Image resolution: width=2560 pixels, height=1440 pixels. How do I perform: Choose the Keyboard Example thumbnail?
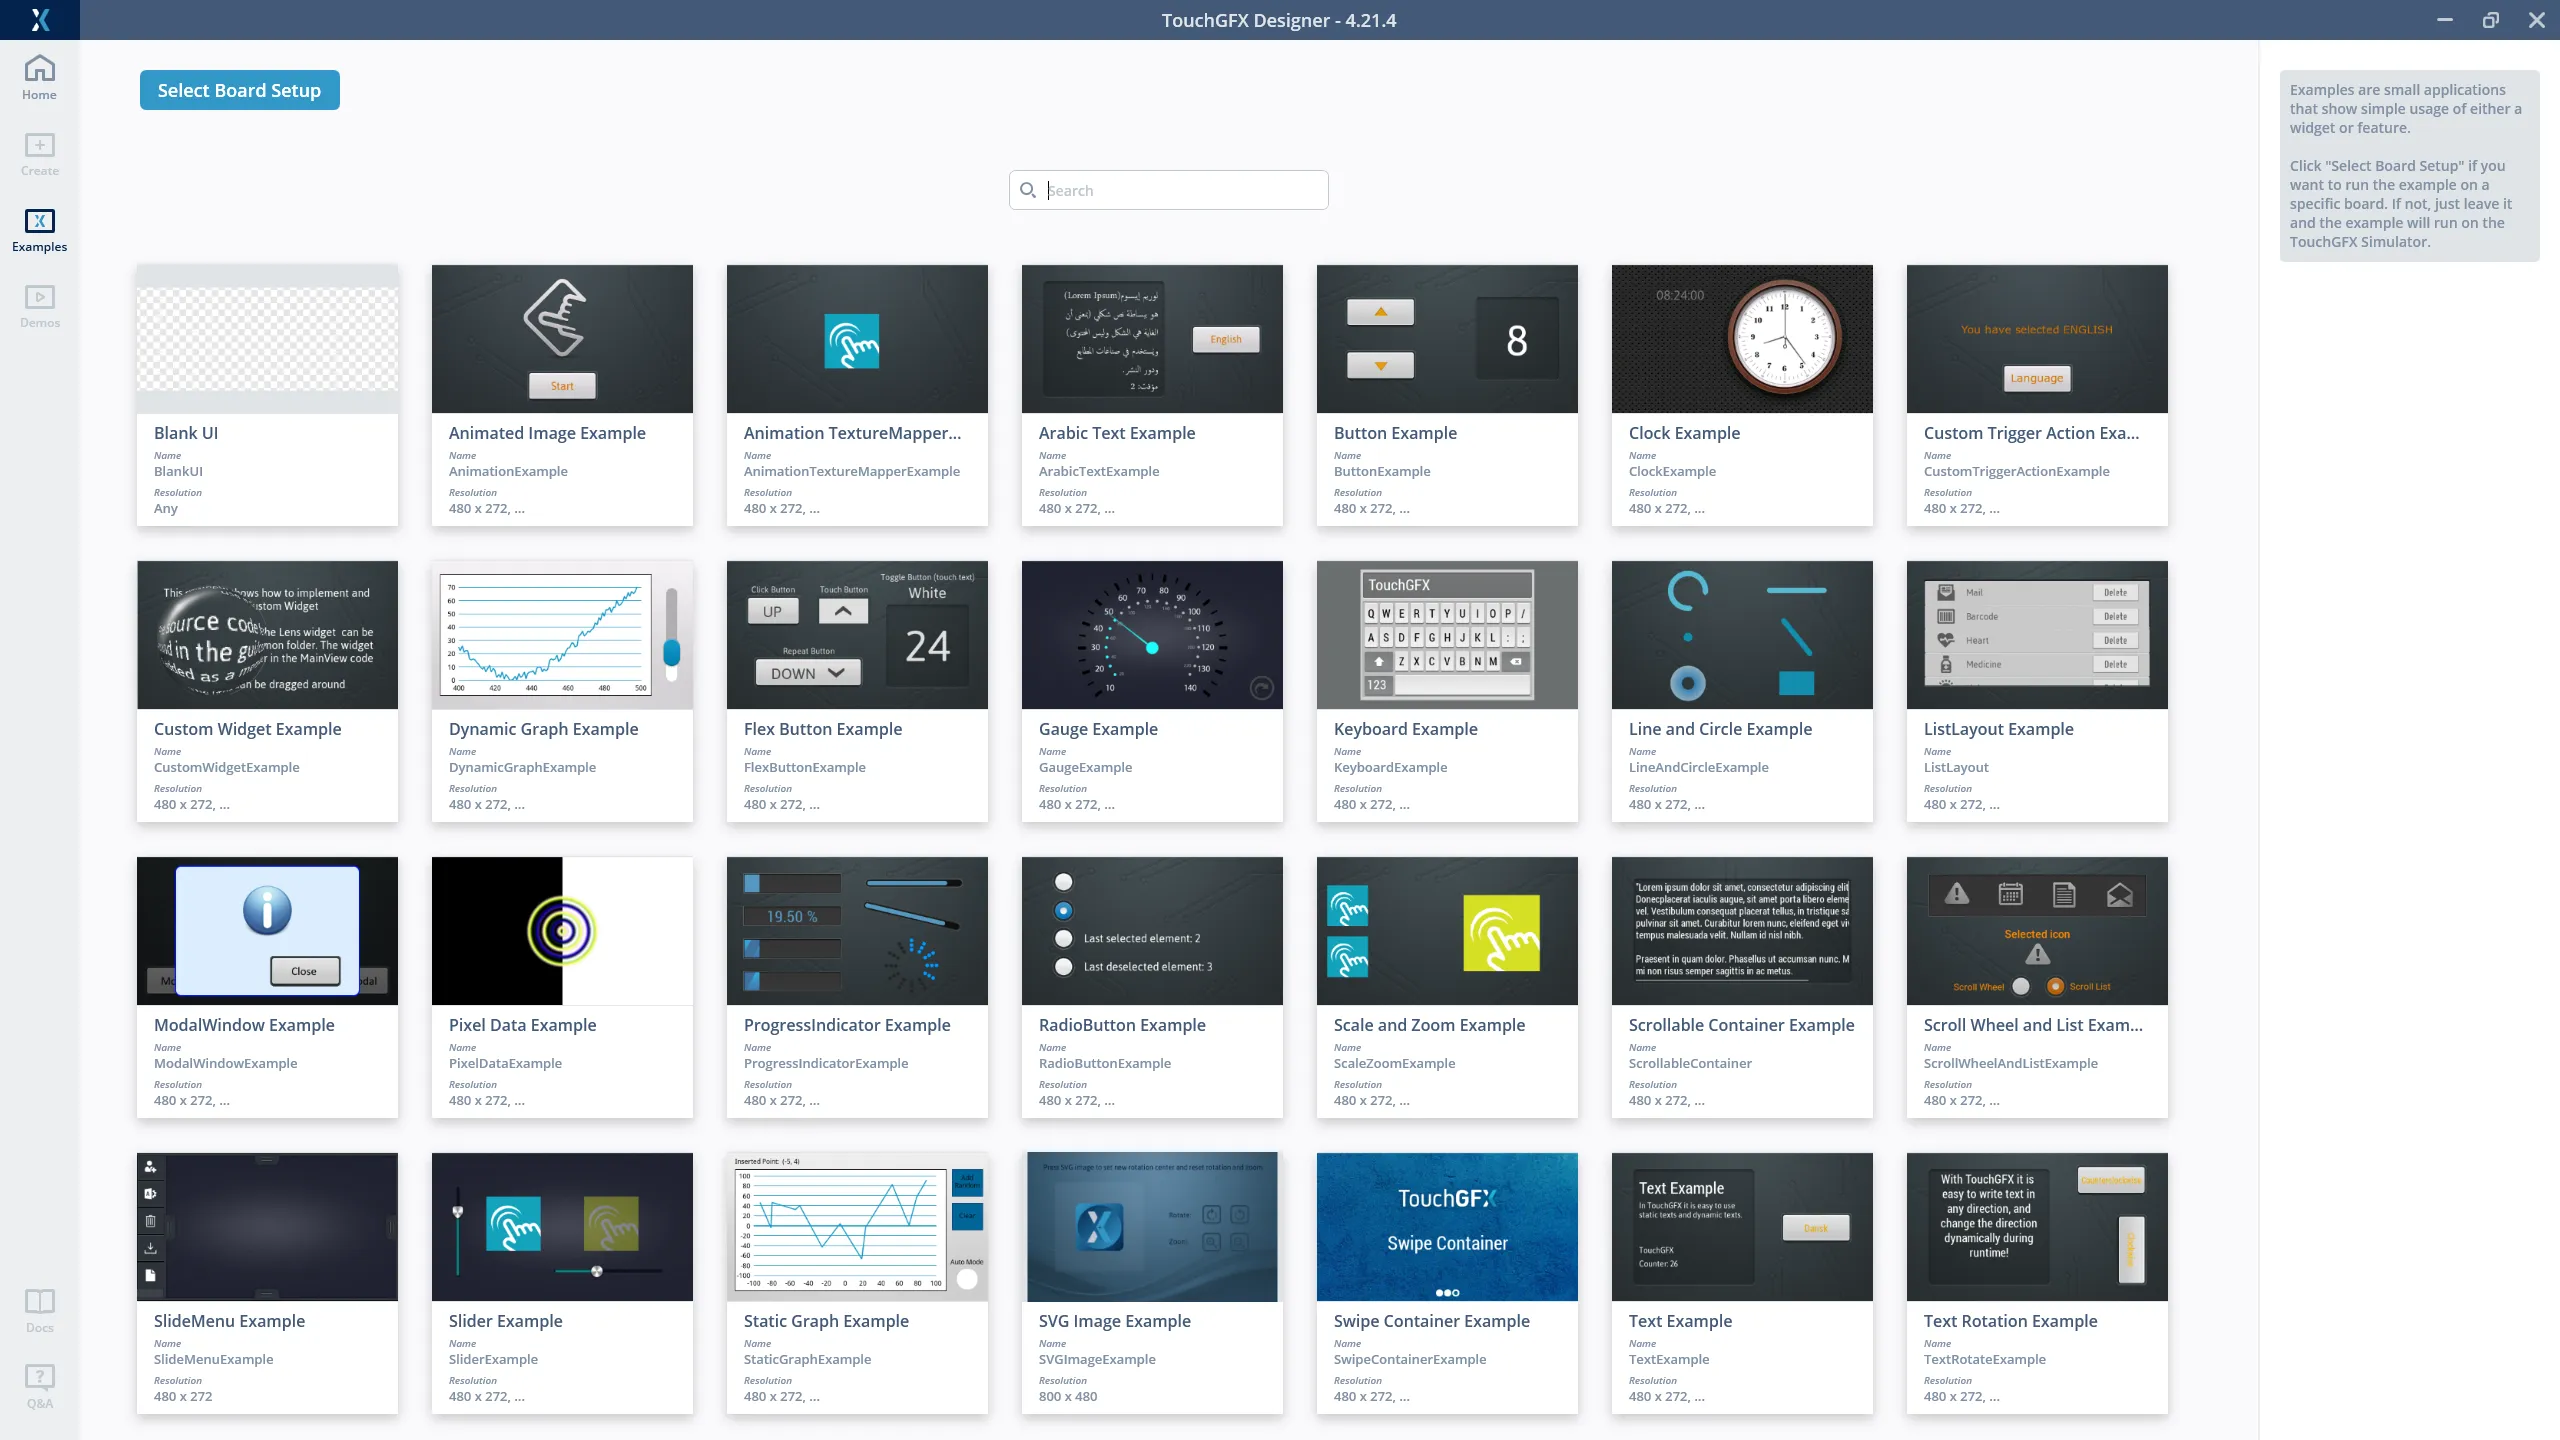point(1447,634)
